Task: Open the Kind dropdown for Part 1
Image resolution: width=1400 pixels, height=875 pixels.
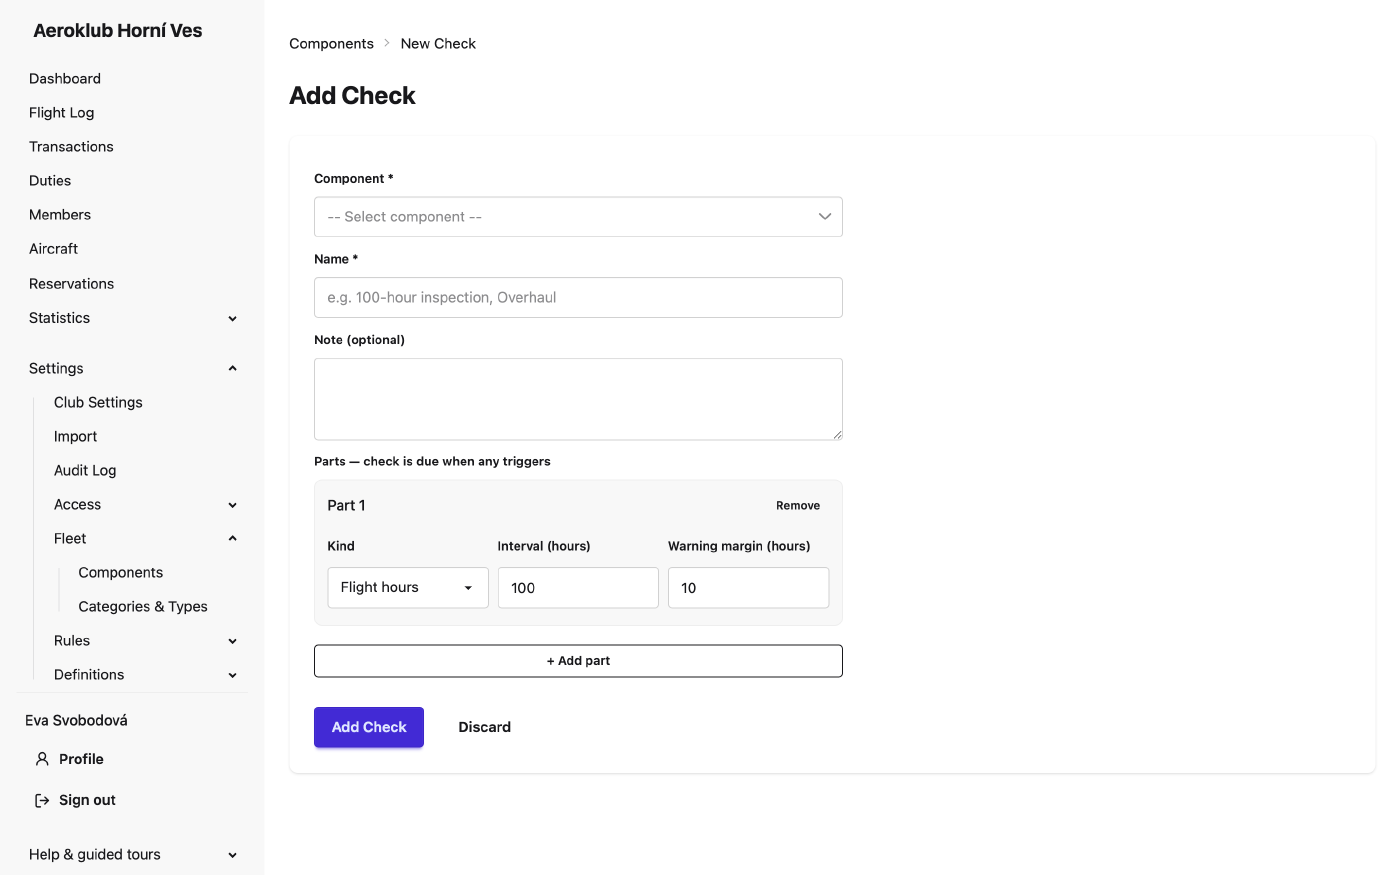Action: [x=408, y=588]
